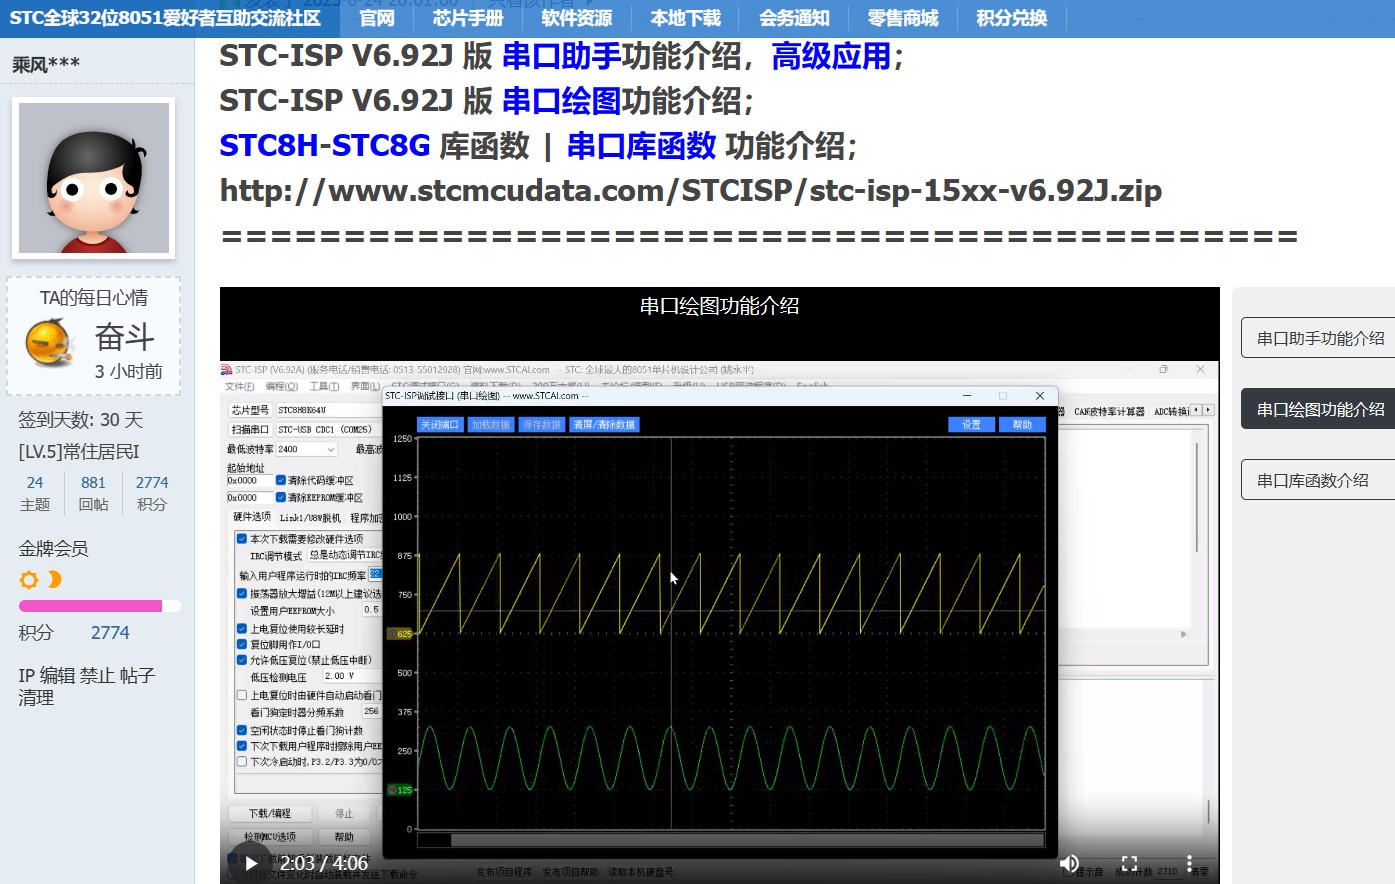Open 积分兑换 in the top navigation
Viewport: 1395px width, 884px height.
[1012, 18]
